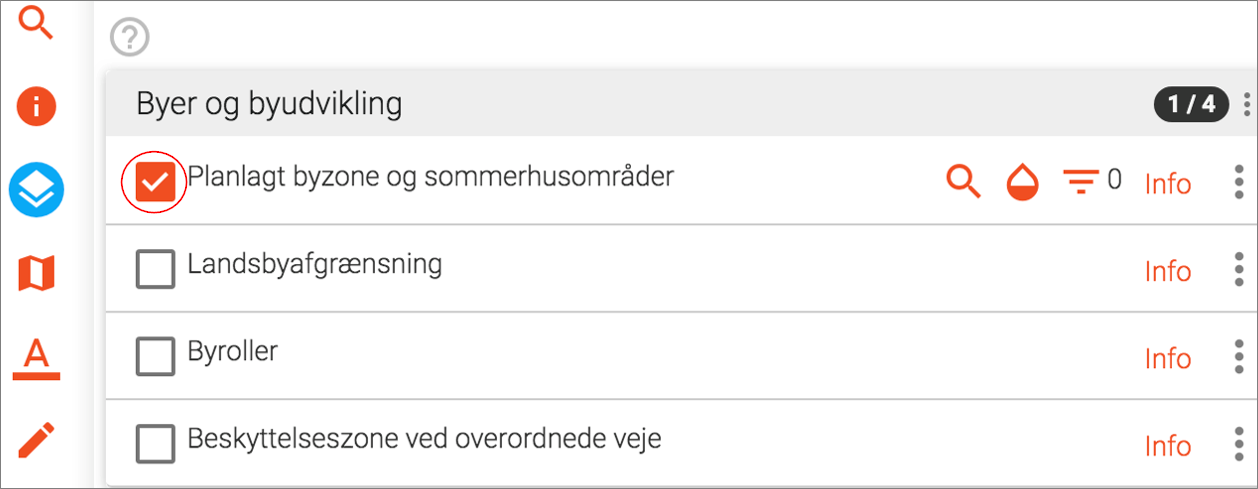Open filter for Planlagt byzone layer

coord(1079,183)
